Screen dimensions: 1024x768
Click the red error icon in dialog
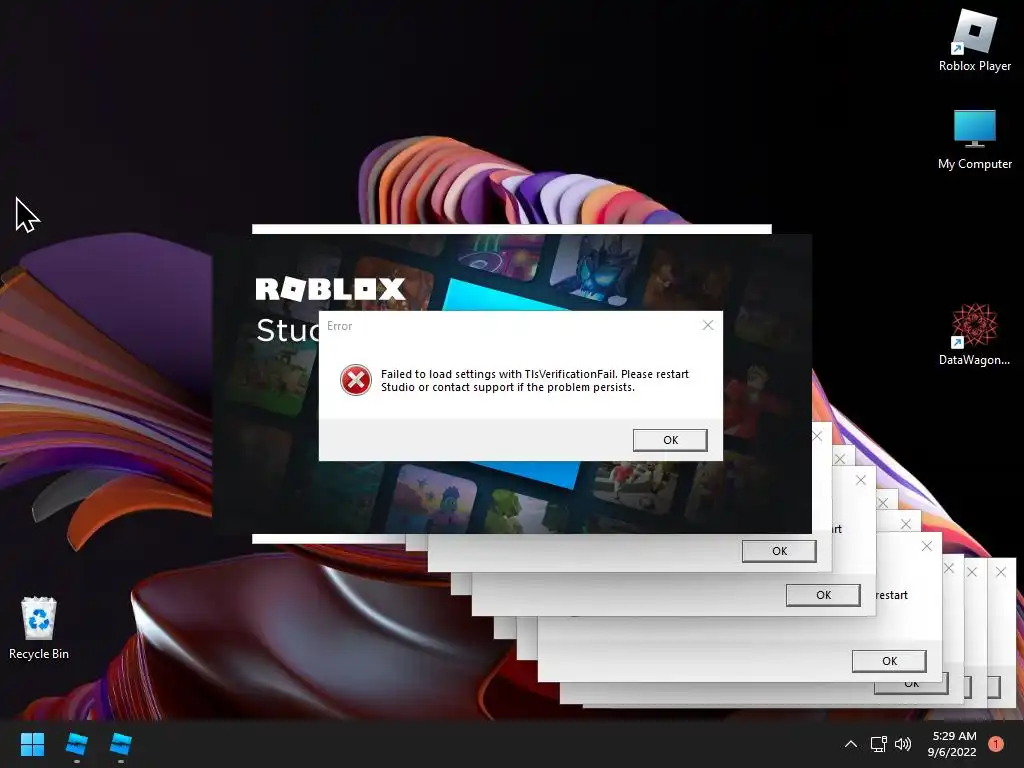pyautogui.click(x=356, y=380)
